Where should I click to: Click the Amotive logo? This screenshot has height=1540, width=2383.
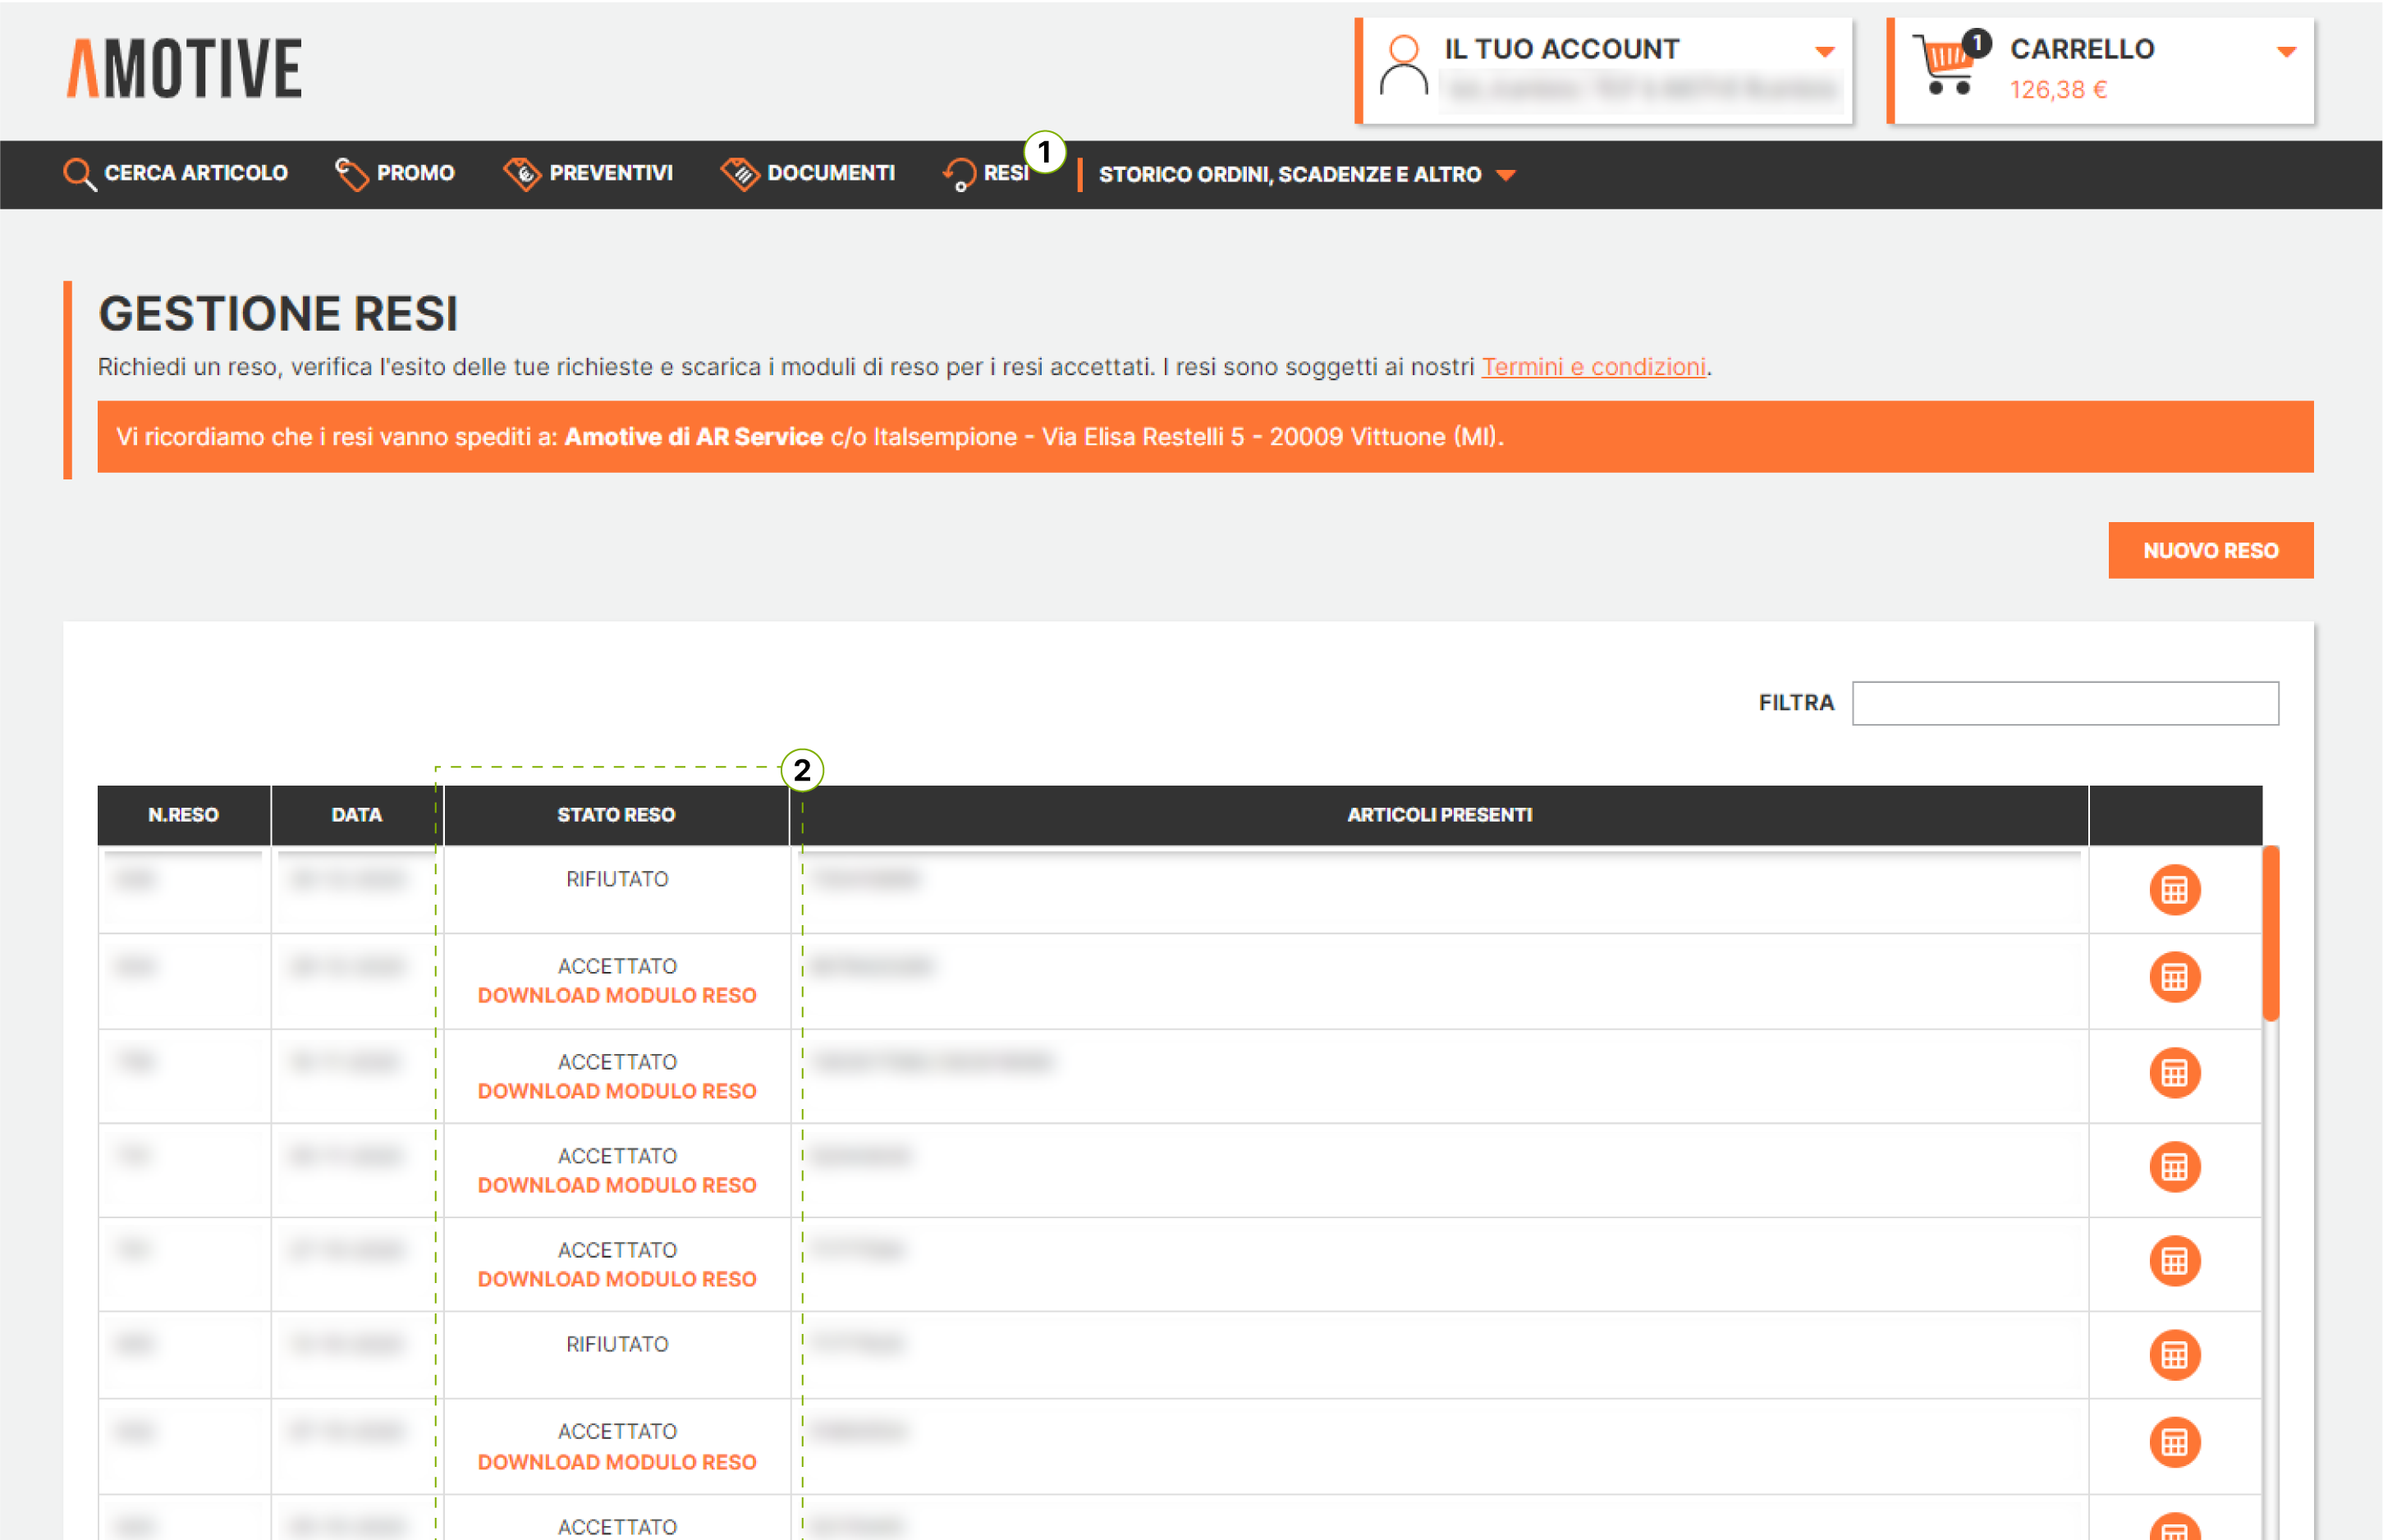click(185, 68)
